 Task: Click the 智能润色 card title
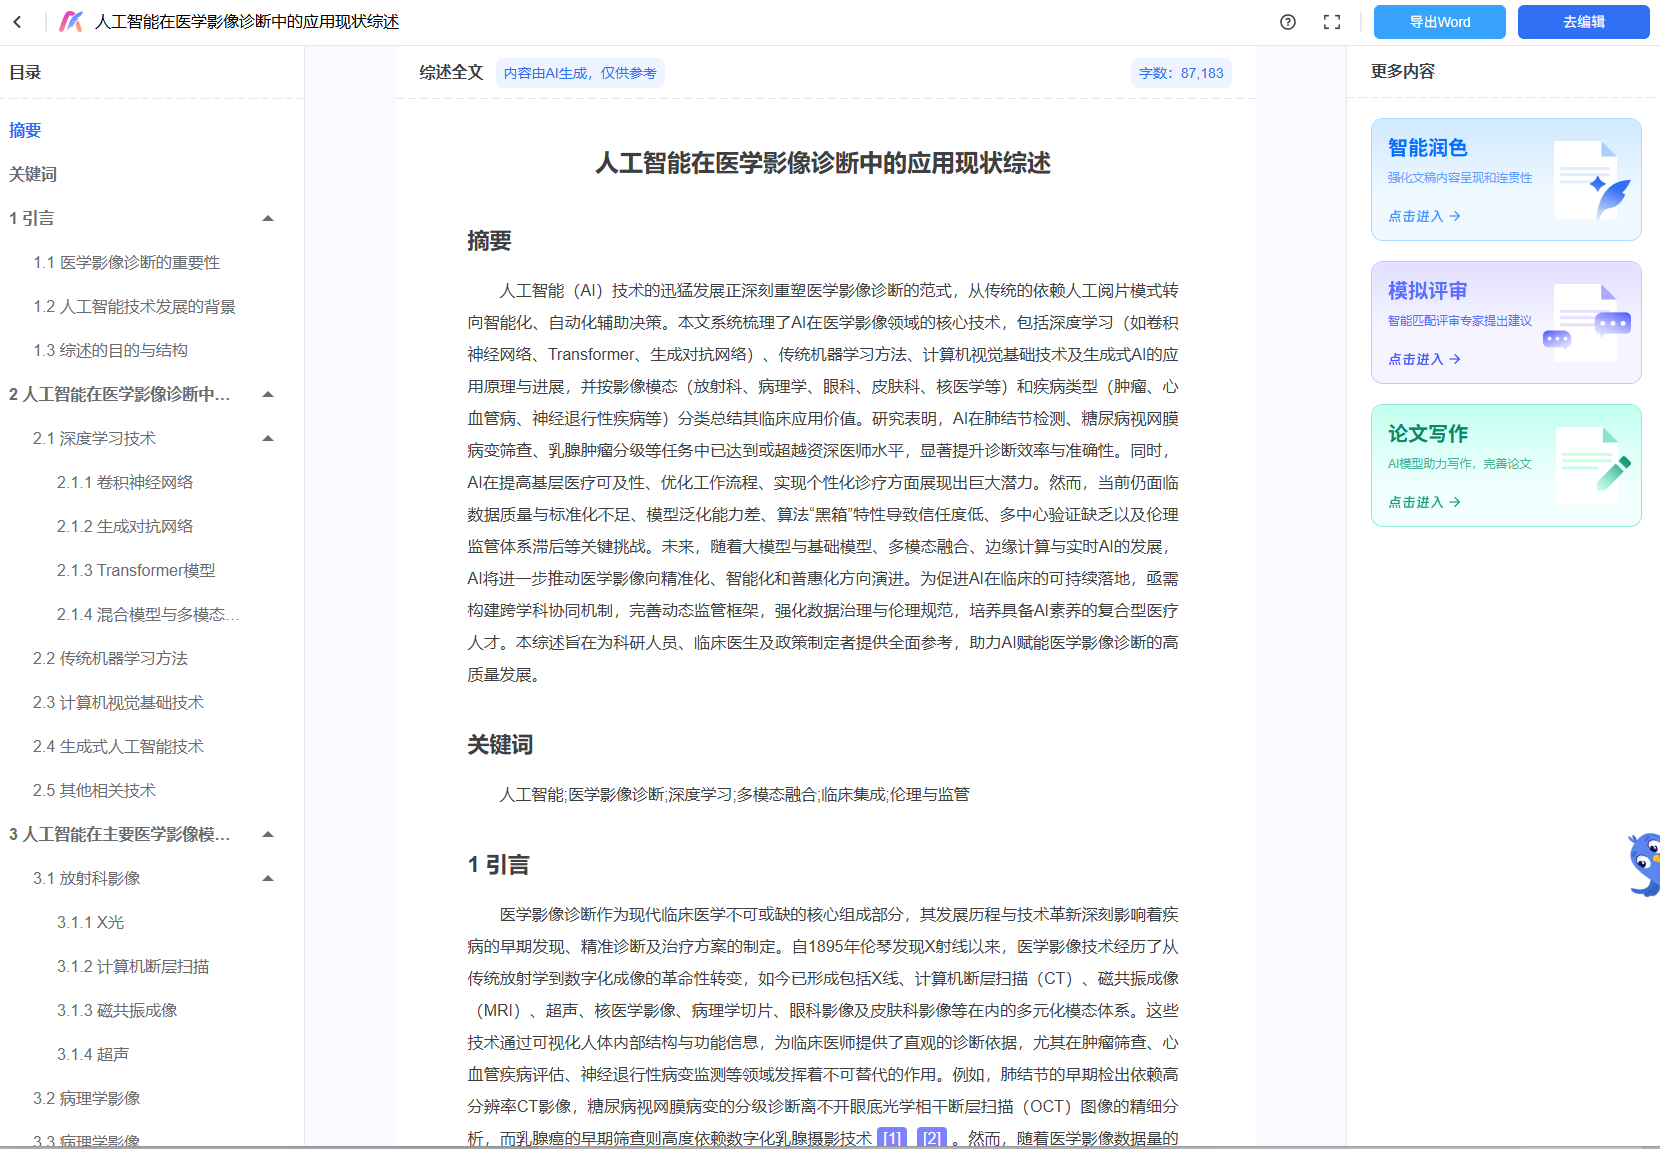click(x=1427, y=148)
